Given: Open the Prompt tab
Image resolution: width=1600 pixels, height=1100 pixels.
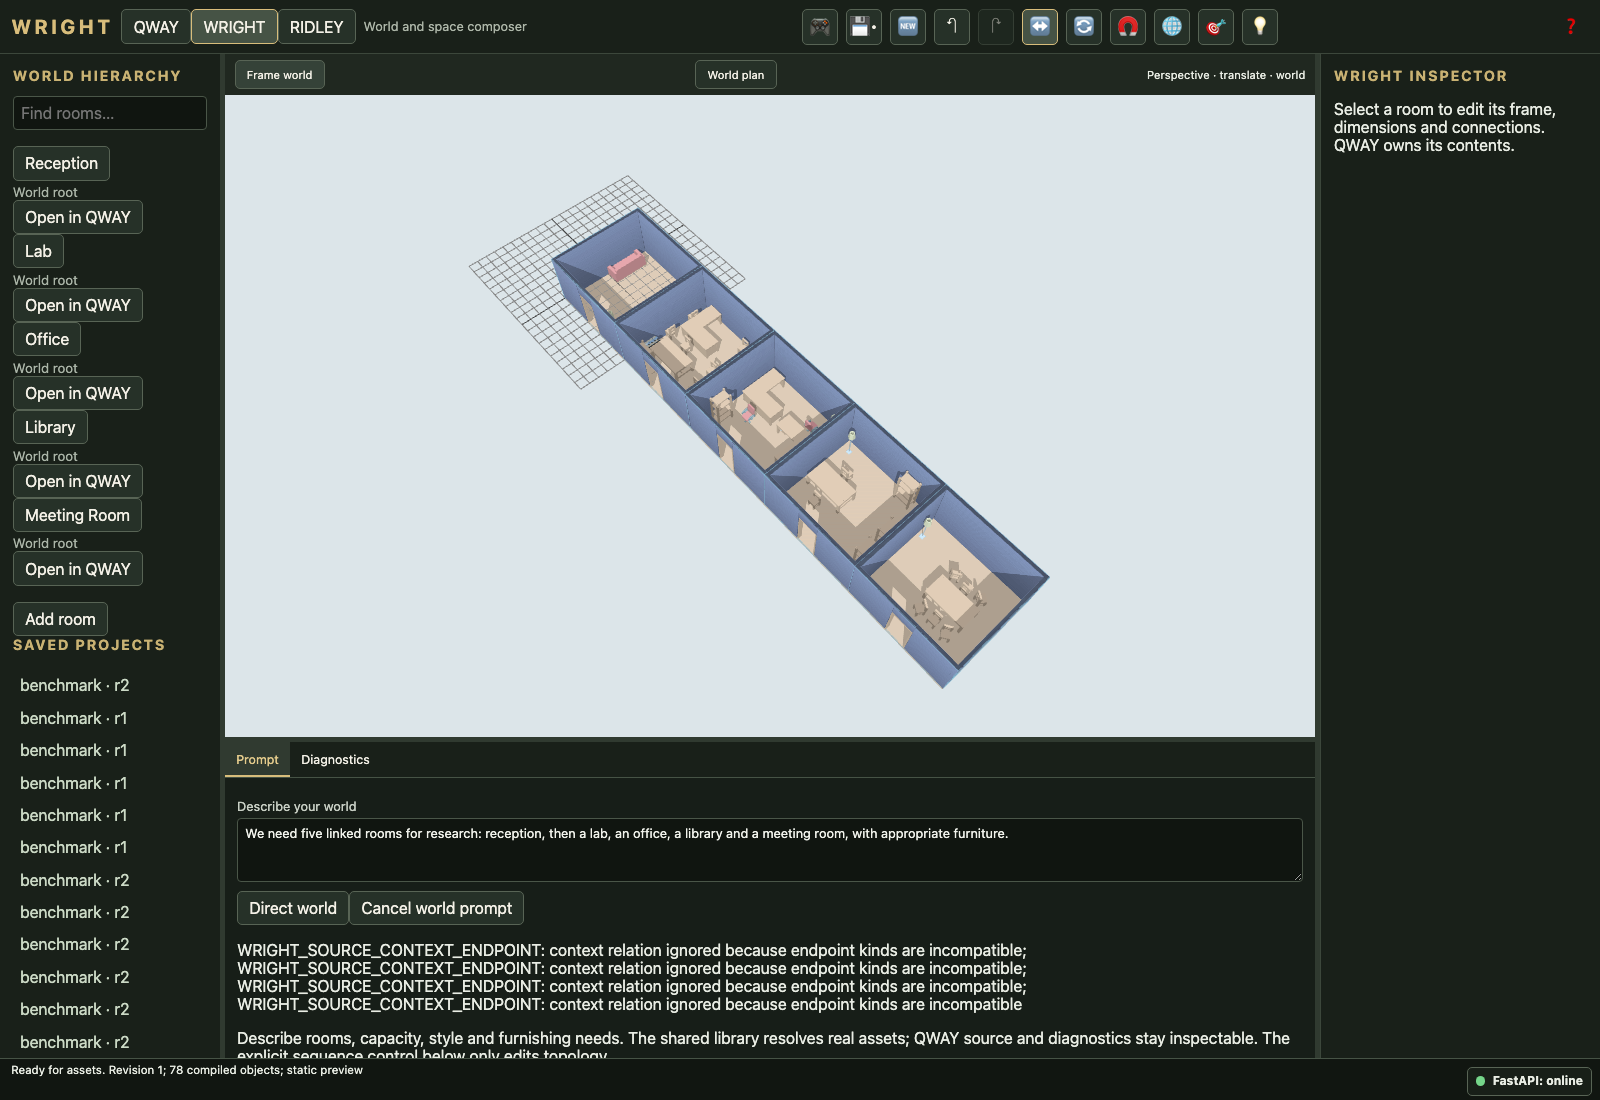Looking at the screenshot, I should point(257,760).
